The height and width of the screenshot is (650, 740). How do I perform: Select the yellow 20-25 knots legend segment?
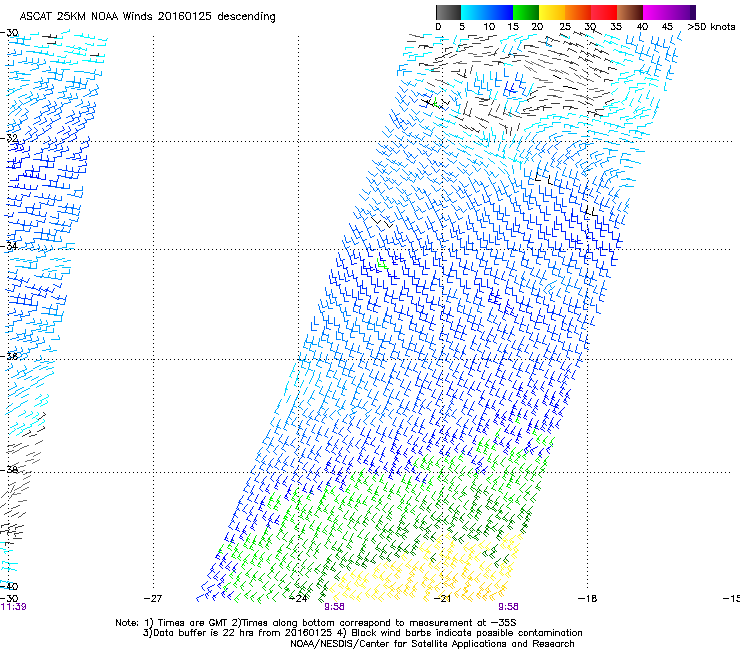552,12
